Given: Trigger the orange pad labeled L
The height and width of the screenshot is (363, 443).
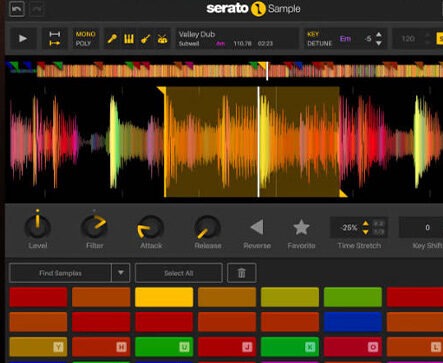Looking at the screenshot, I should pyautogui.click(x=415, y=347).
